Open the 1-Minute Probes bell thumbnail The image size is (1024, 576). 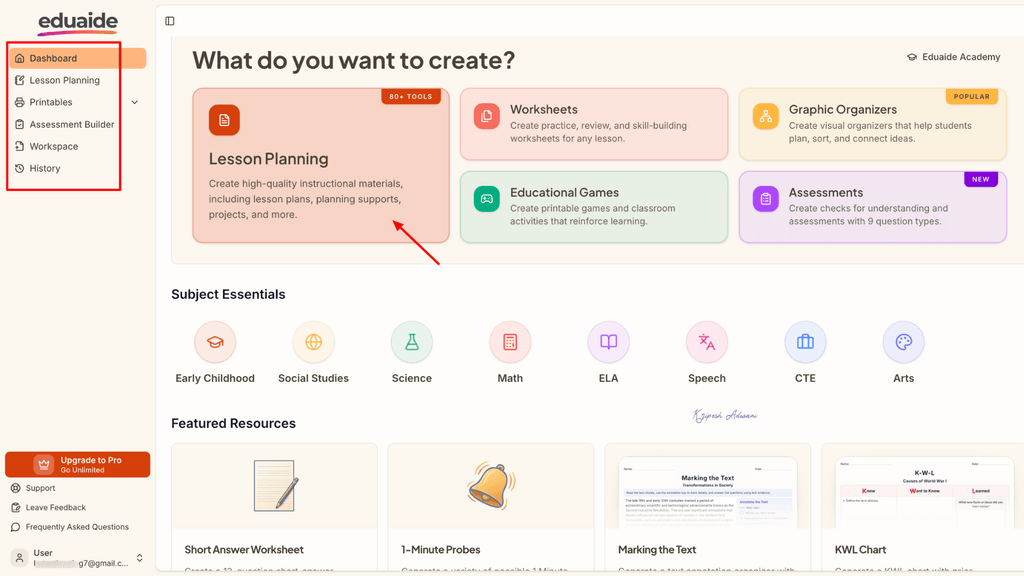click(491, 486)
